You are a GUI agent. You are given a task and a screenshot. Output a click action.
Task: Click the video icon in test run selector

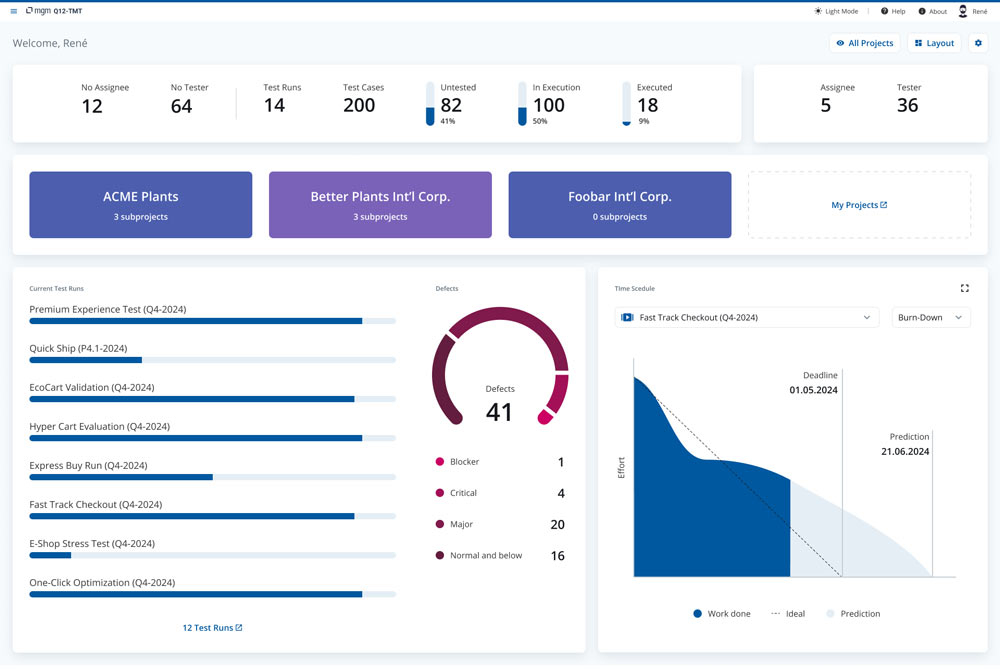[627, 317]
